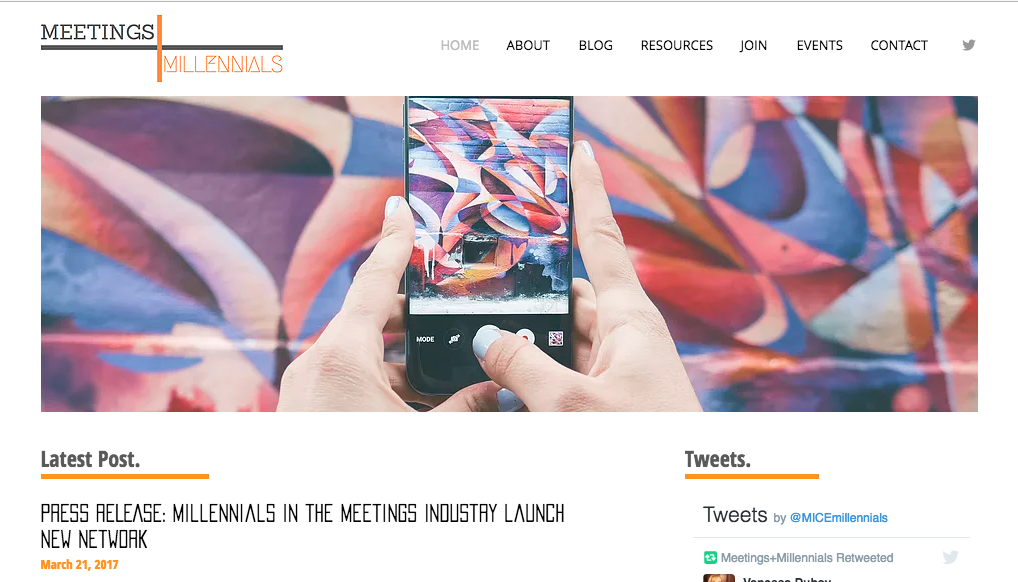1018x582 pixels.
Task: Click the Meetings Millennials logo
Action: (x=162, y=49)
